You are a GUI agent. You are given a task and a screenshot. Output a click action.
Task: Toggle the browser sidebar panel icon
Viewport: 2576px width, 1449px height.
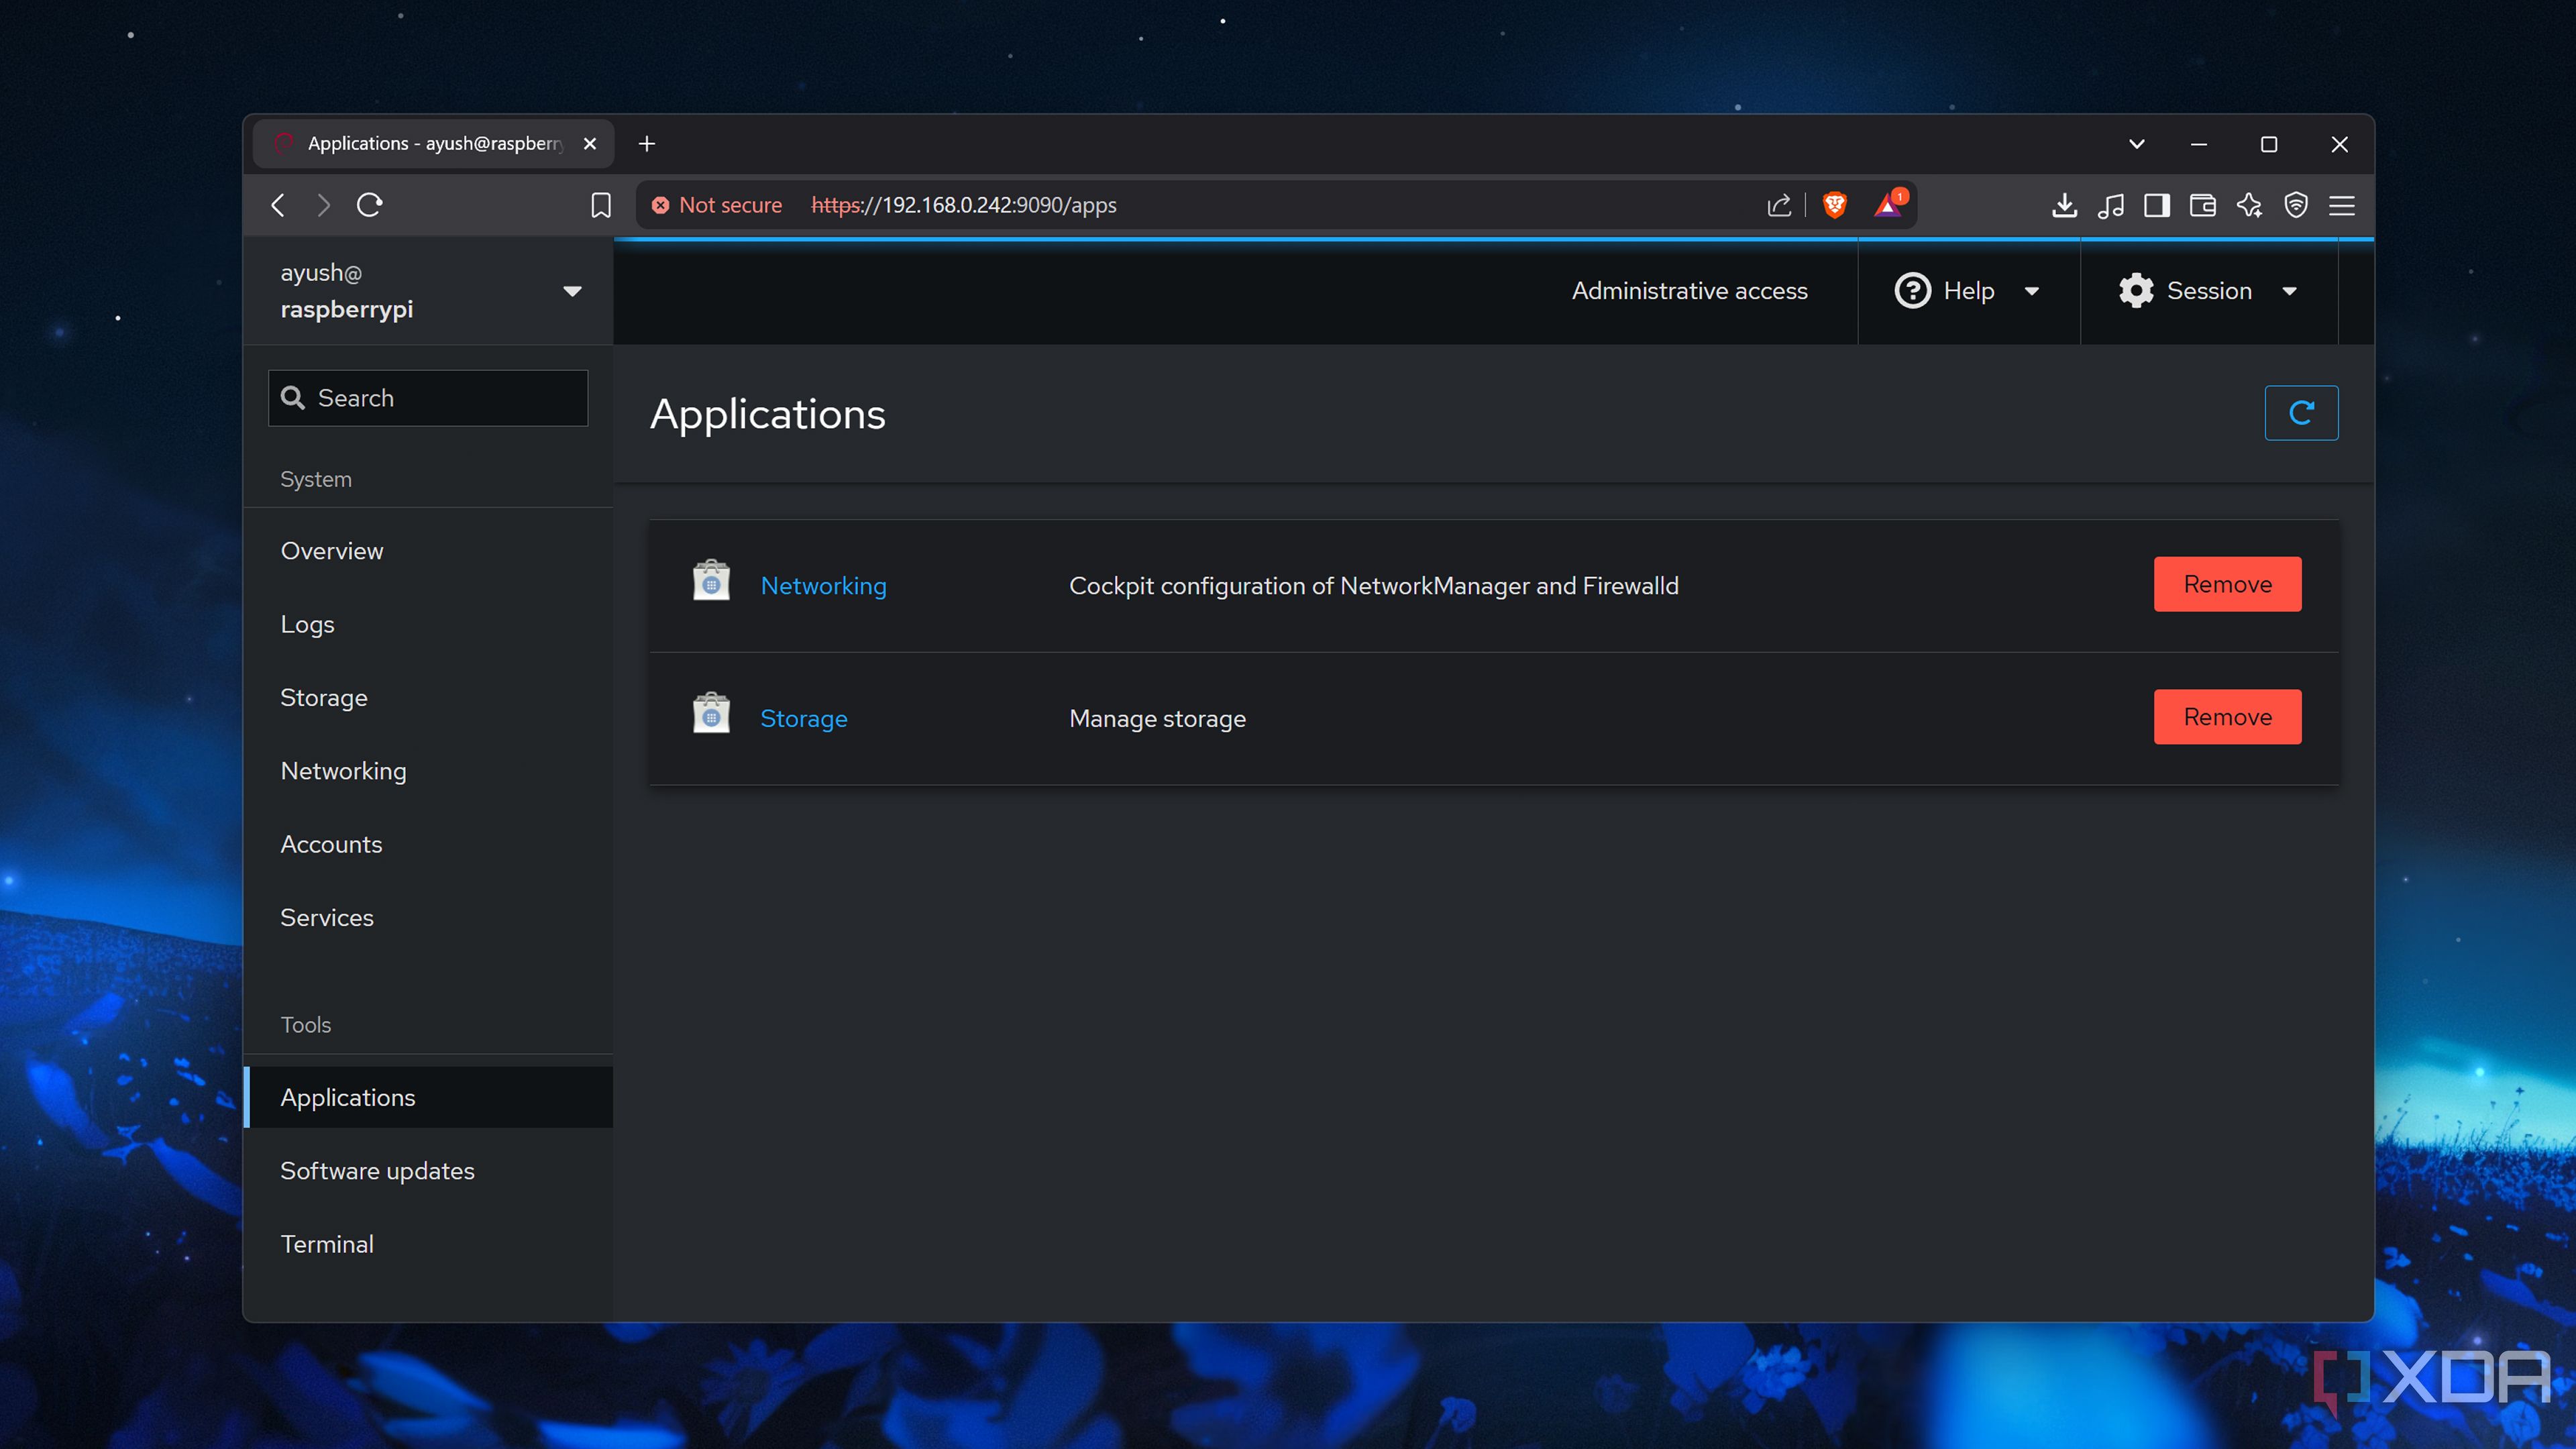(2156, 205)
